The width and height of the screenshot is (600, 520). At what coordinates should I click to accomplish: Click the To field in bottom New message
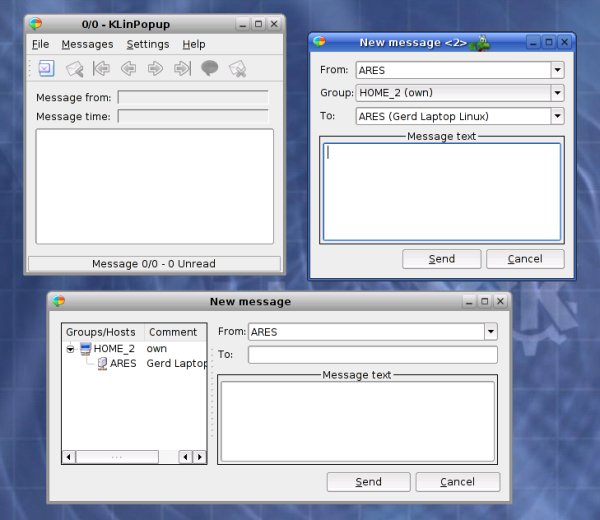[373, 355]
